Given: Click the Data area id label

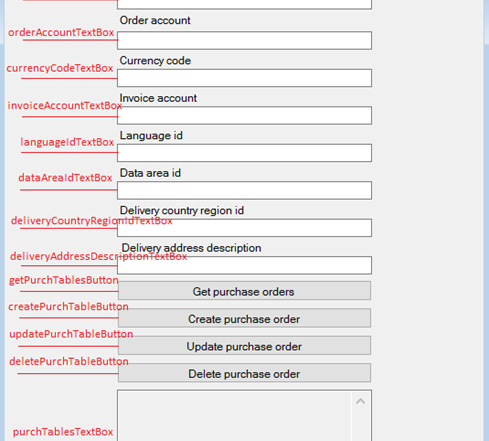Looking at the screenshot, I should pyautogui.click(x=150, y=173).
